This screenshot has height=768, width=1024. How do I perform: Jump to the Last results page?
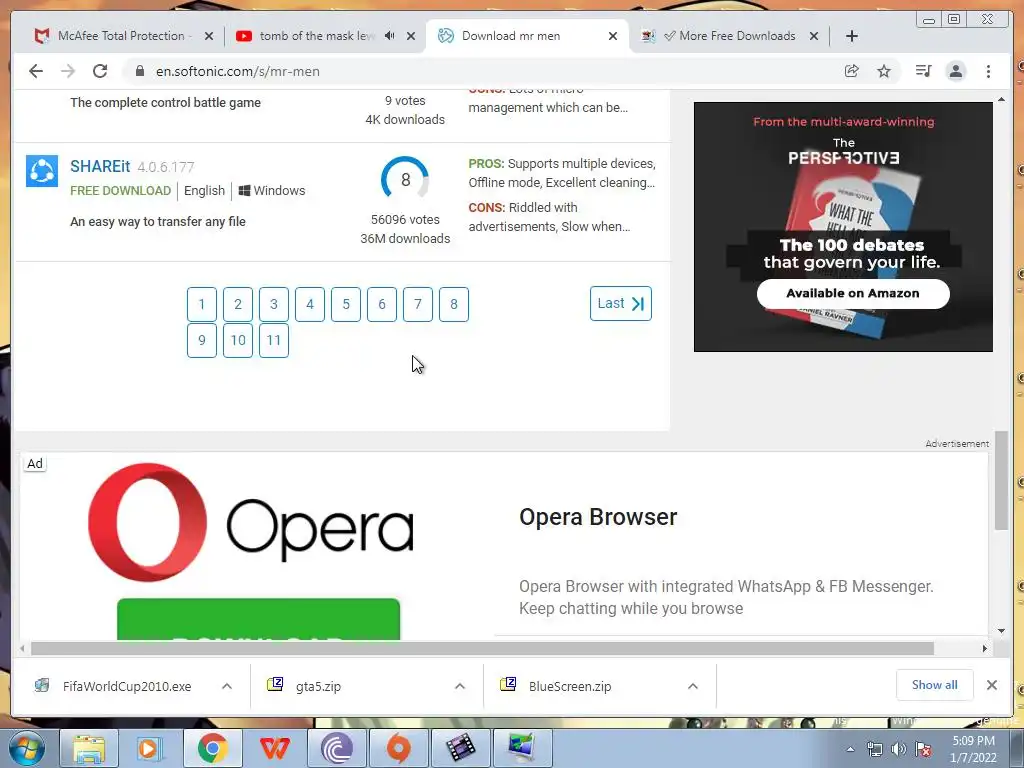(x=620, y=304)
